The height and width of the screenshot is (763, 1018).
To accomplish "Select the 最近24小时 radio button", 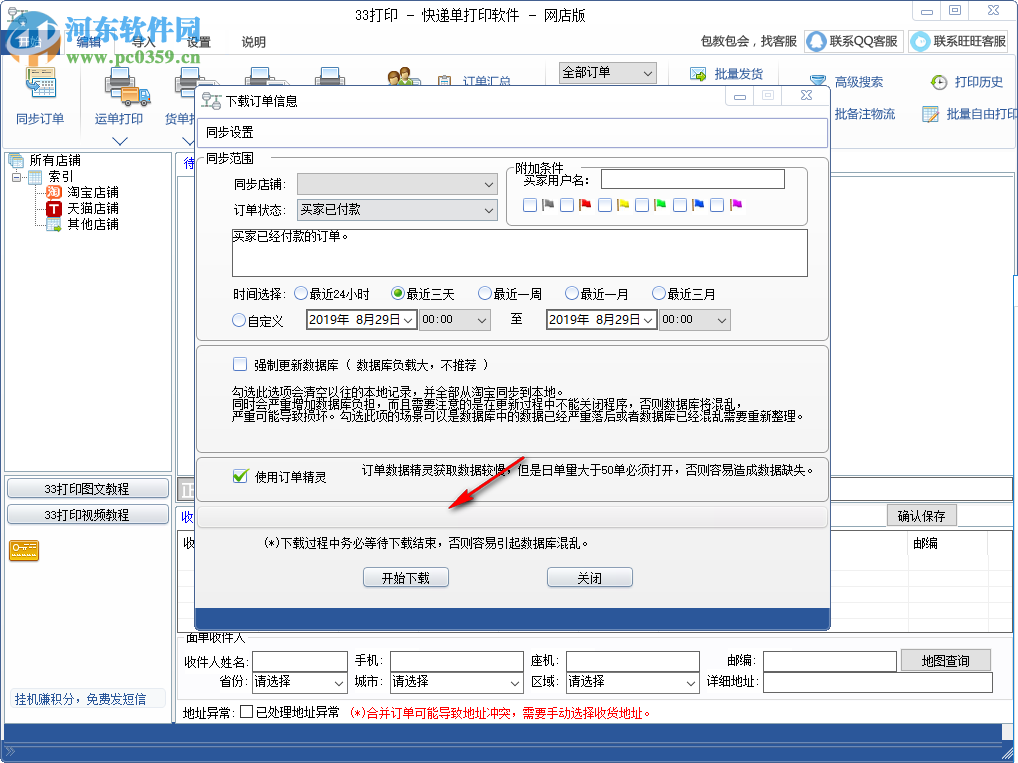I will coord(301,292).
